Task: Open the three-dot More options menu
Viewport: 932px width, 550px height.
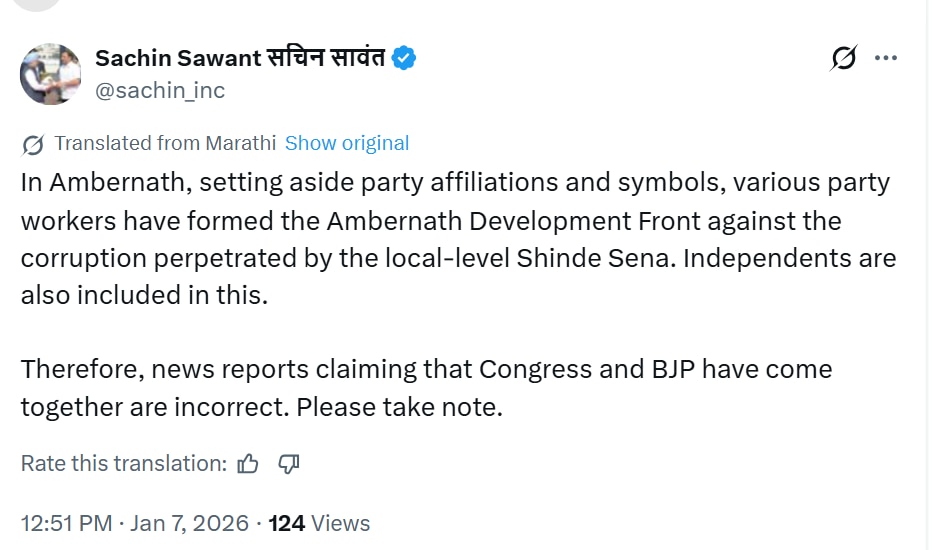Action: click(x=886, y=59)
